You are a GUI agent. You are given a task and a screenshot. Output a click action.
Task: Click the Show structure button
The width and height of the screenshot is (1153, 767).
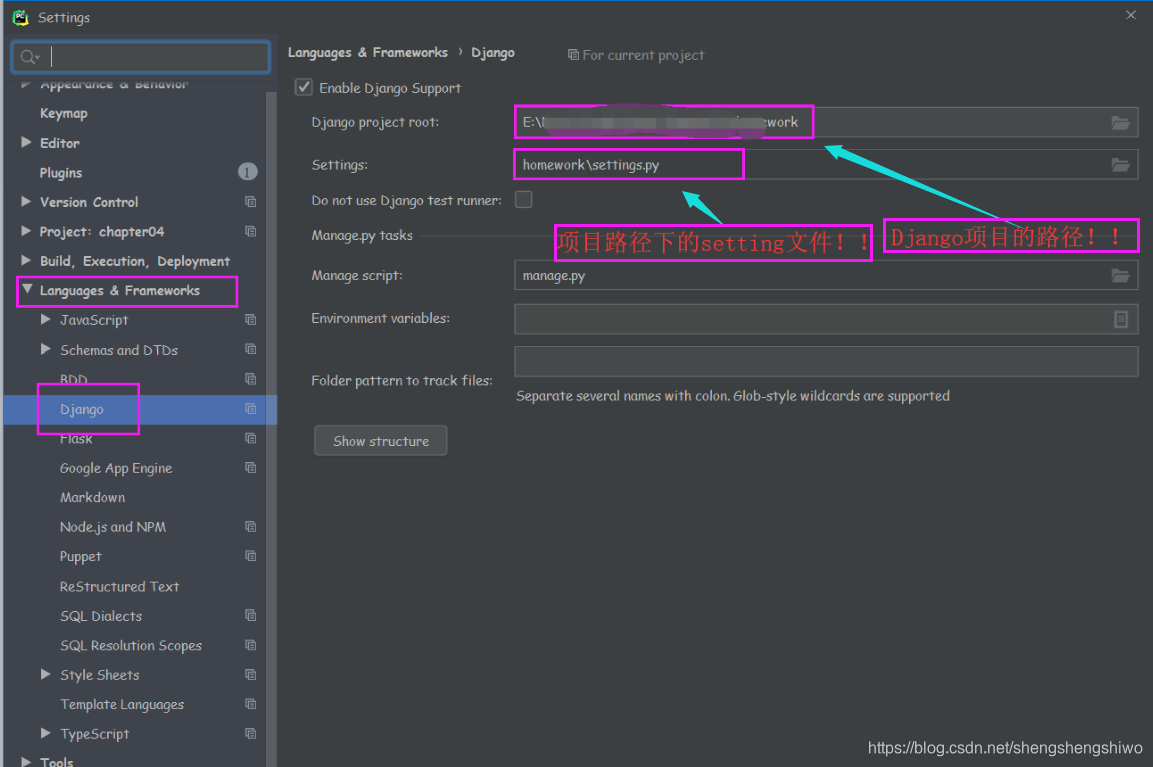pos(381,441)
